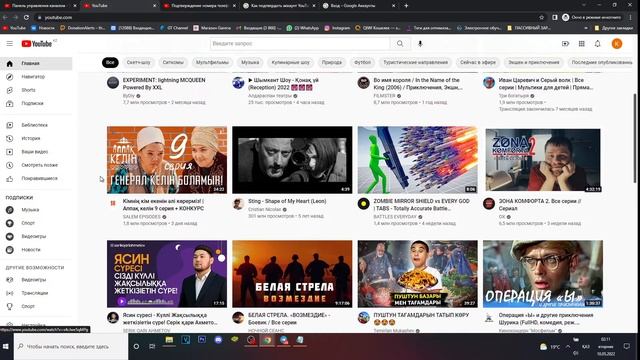
Task: Open the Иван Царевич и Серый волк title
Action: point(546,84)
